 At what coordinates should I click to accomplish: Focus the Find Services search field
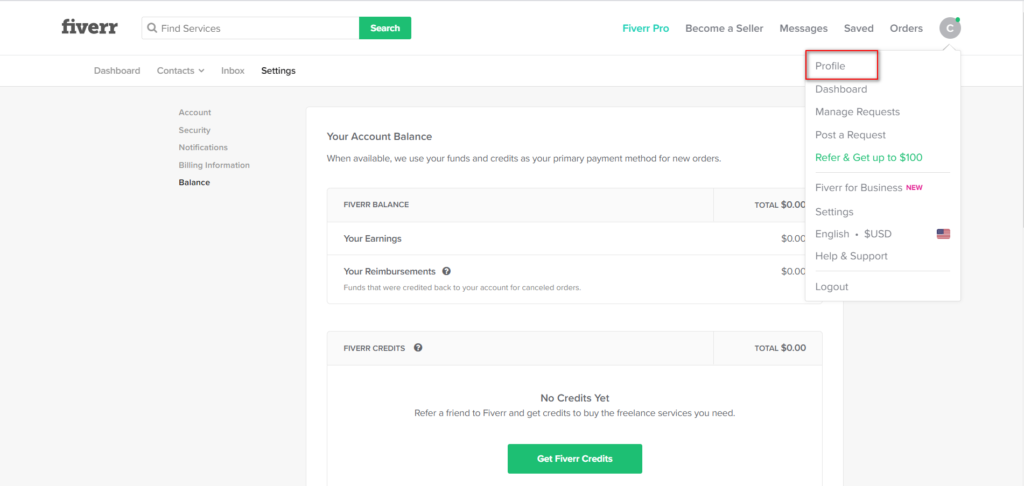click(250, 28)
